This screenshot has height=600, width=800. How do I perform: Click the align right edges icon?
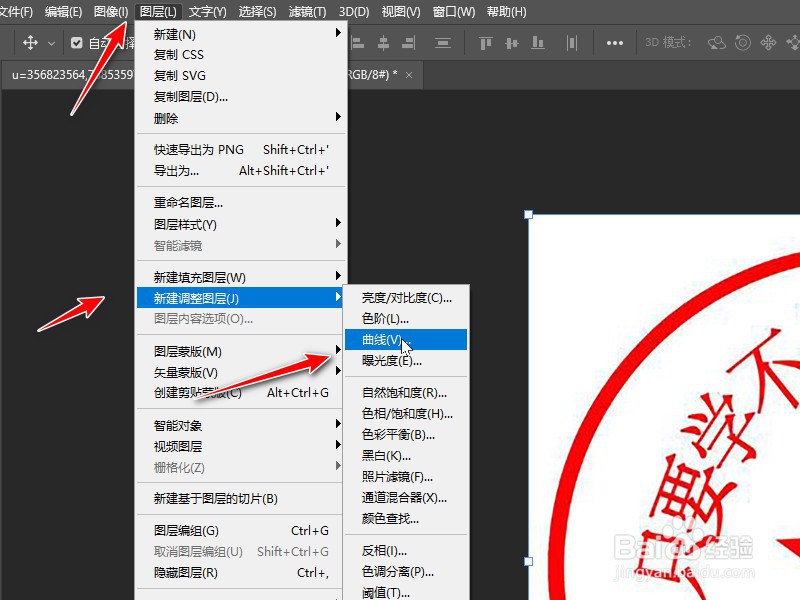tap(408, 43)
